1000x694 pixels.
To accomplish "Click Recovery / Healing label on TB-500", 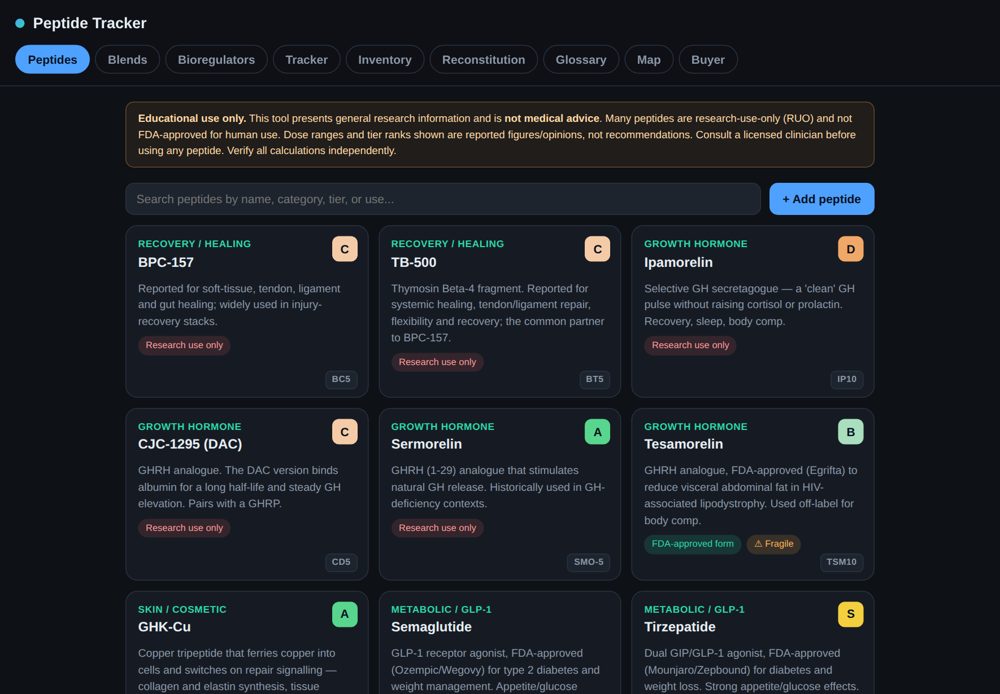I will [448, 244].
